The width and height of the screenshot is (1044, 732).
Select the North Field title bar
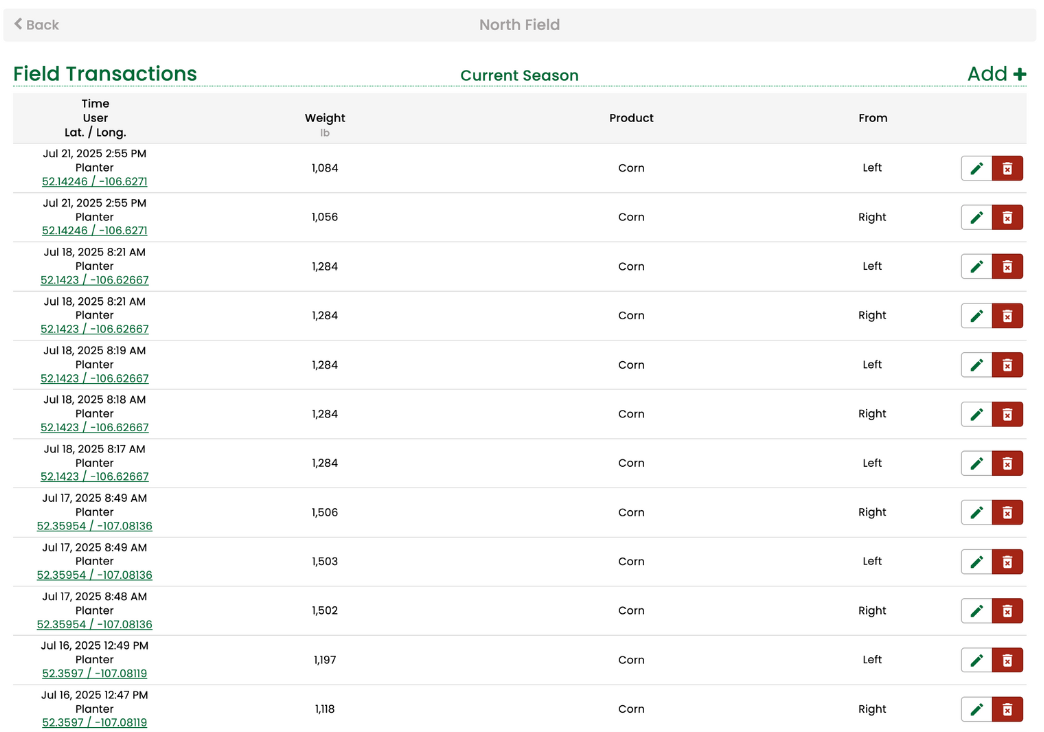(519, 24)
